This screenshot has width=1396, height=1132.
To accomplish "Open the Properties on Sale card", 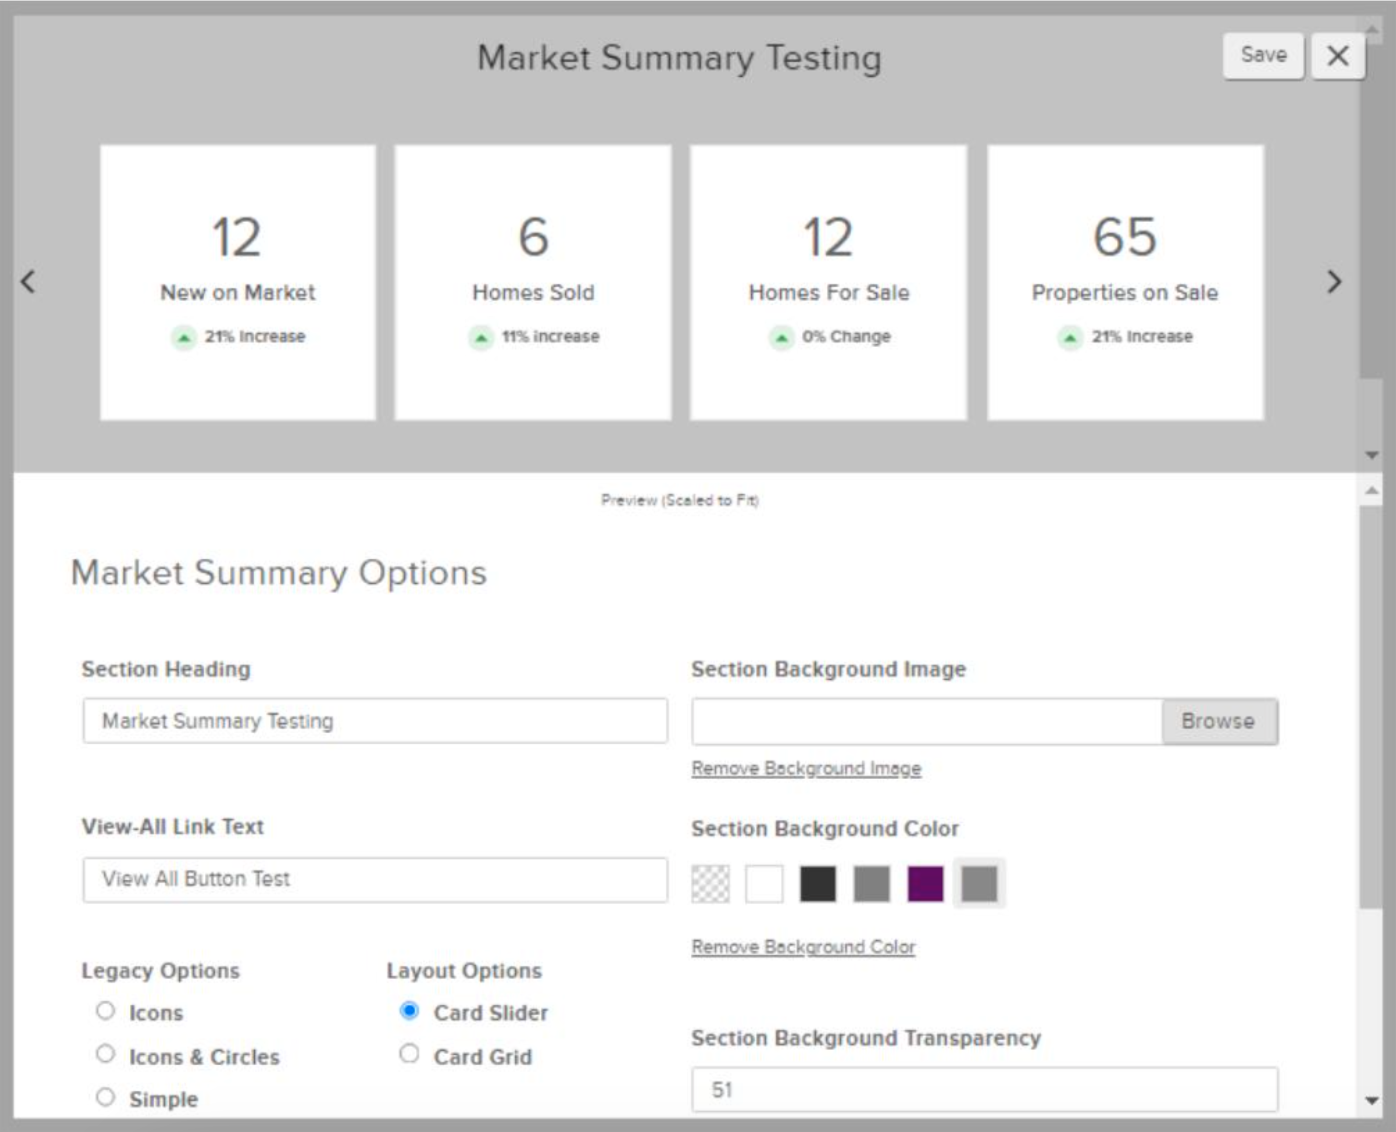I will pos(1126,282).
